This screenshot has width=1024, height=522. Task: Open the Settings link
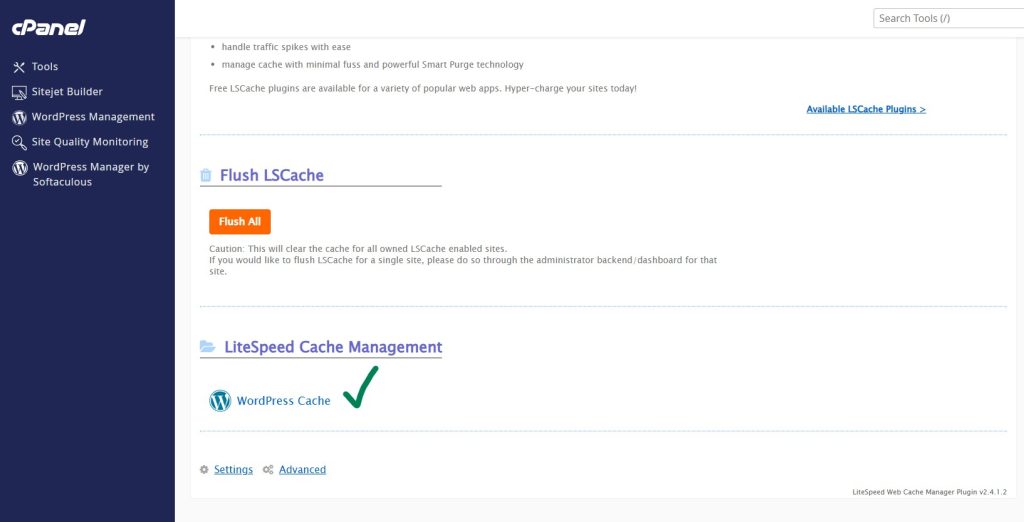coord(233,470)
